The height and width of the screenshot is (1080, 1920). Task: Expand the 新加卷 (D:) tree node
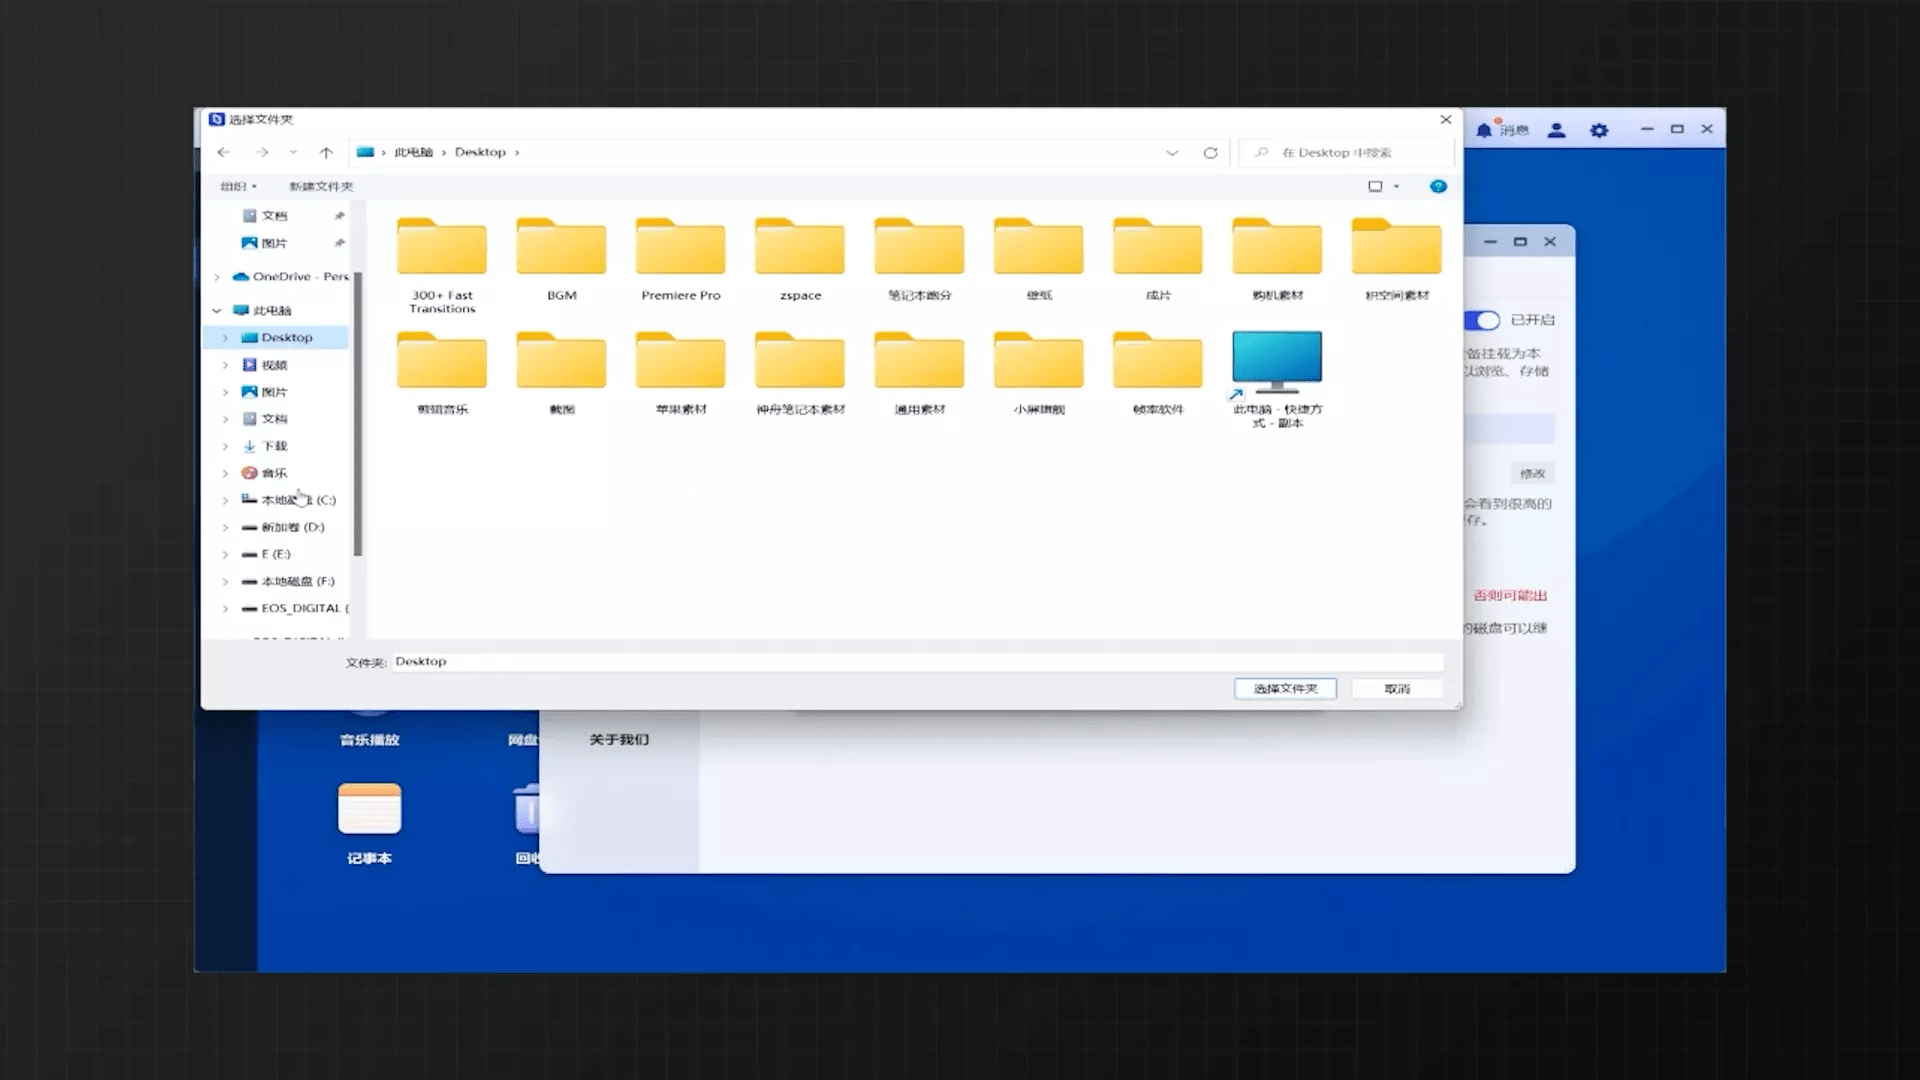click(226, 527)
